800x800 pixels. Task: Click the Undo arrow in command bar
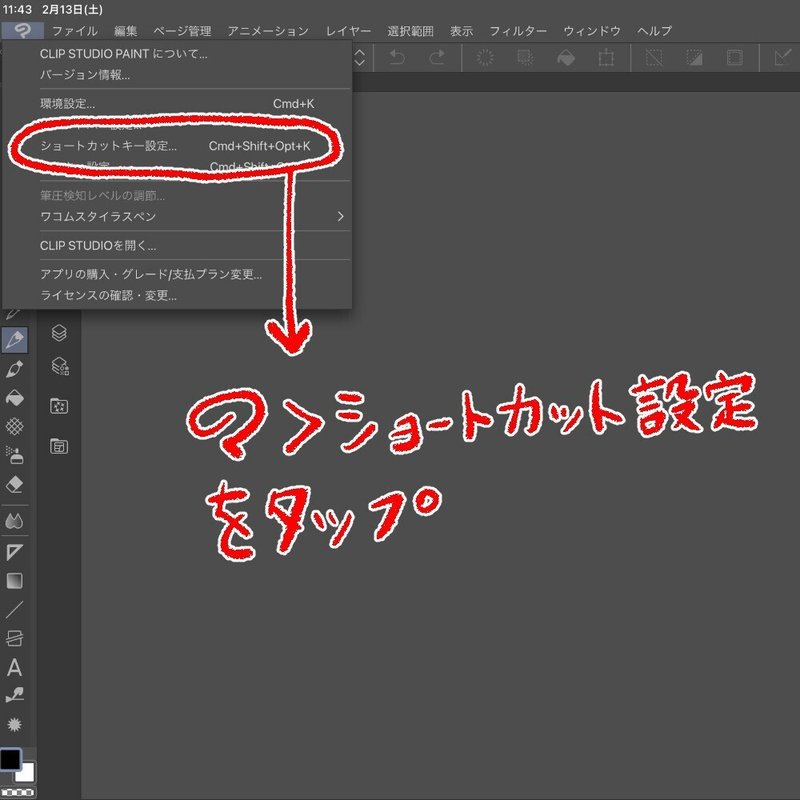pyautogui.click(x=396, y=57)
